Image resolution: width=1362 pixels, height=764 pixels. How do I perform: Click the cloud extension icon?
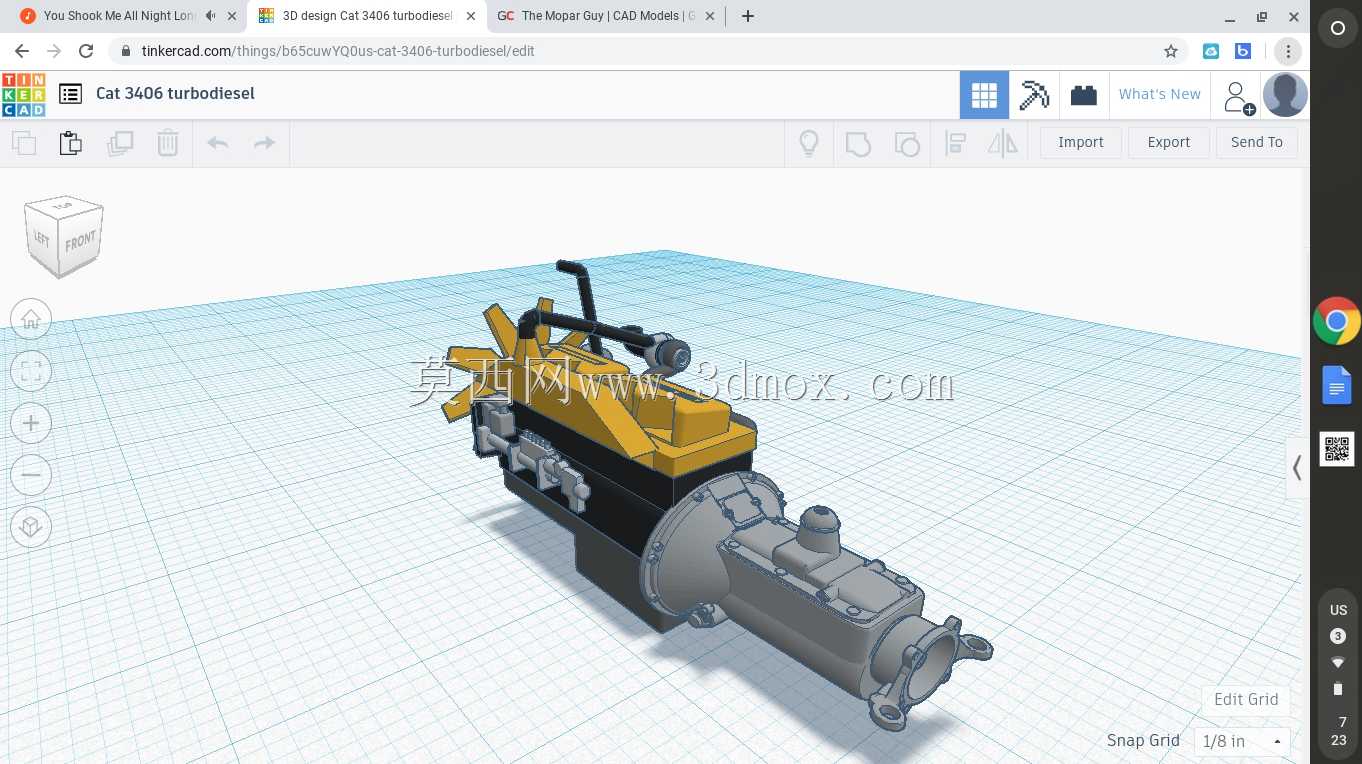click(1211, 51)
